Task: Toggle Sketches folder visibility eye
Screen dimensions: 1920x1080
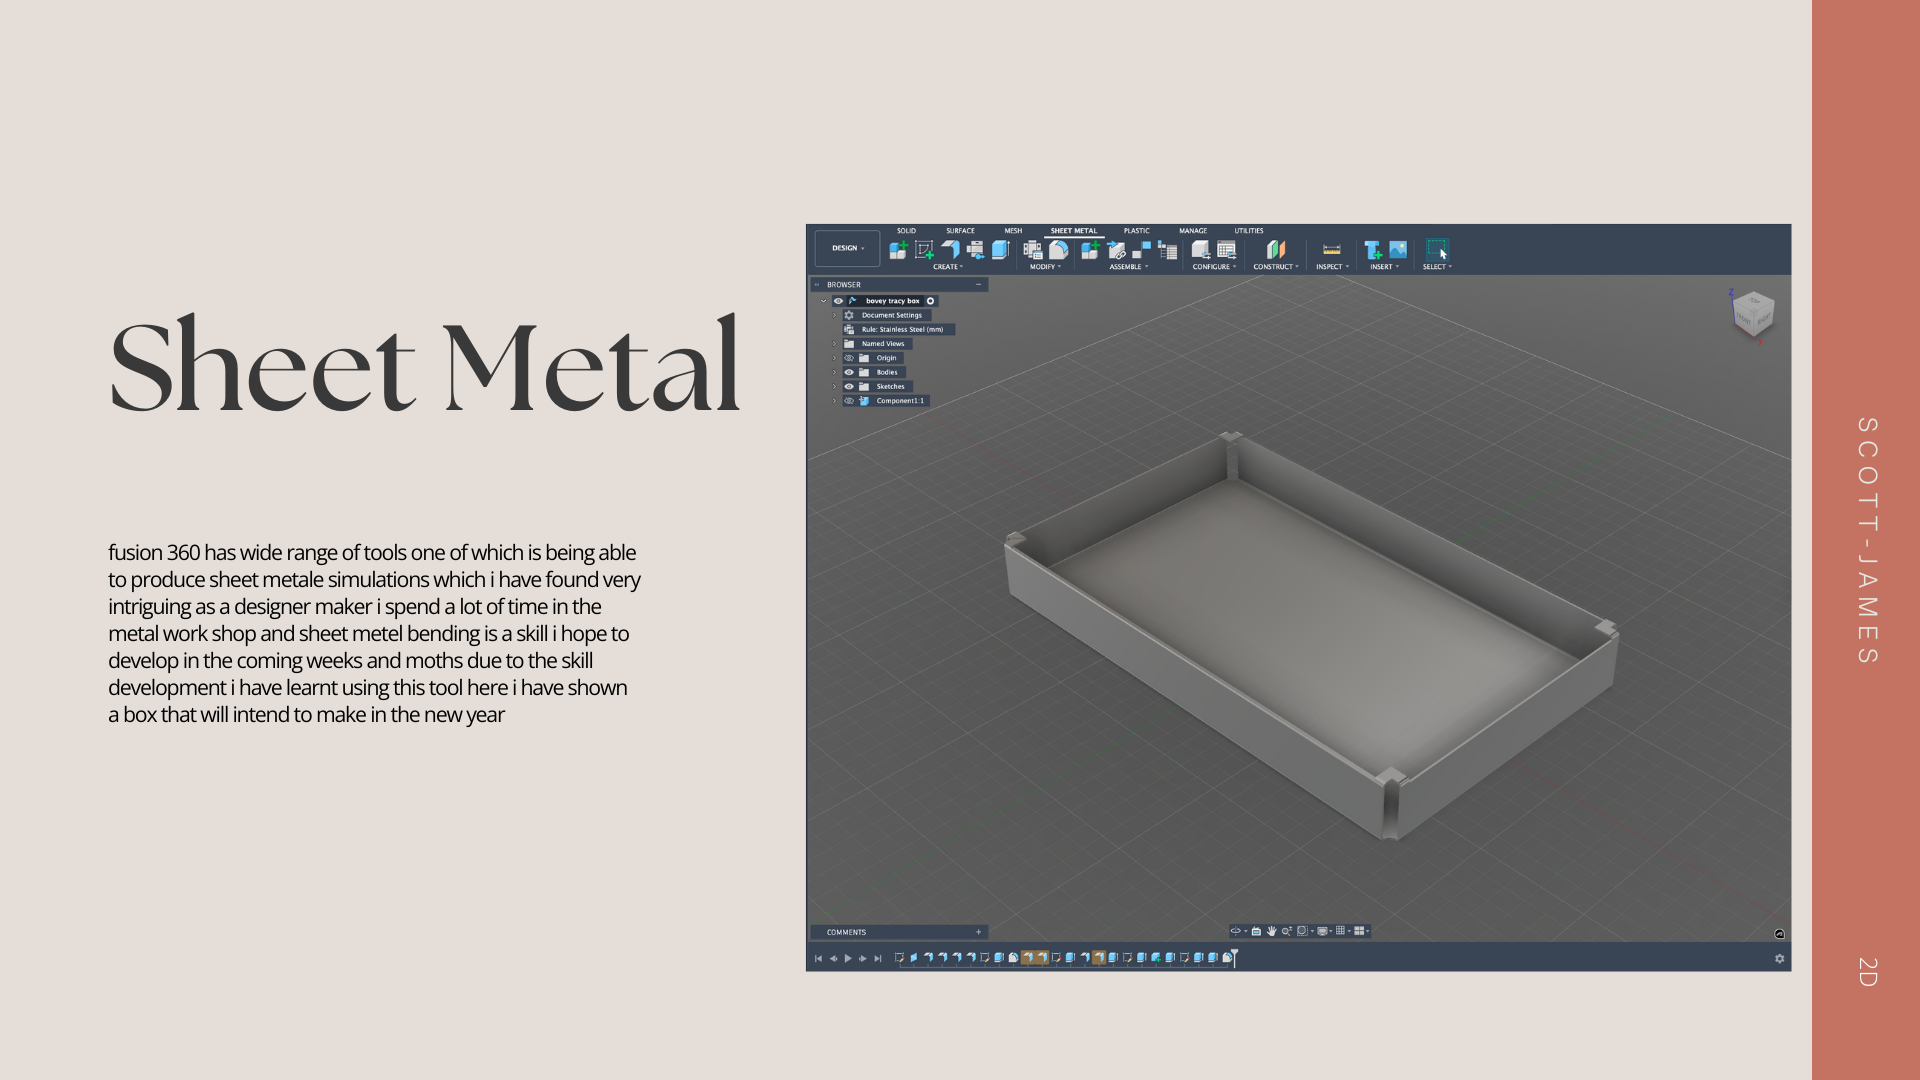Action: 849,386
